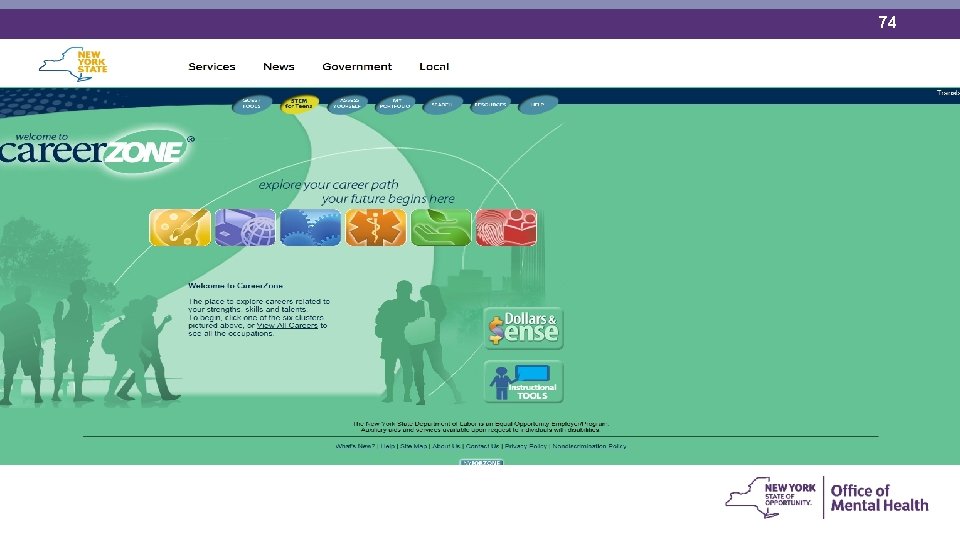Click the New York State logo
The image size is (960, 540).
click(x=73, y=64)
